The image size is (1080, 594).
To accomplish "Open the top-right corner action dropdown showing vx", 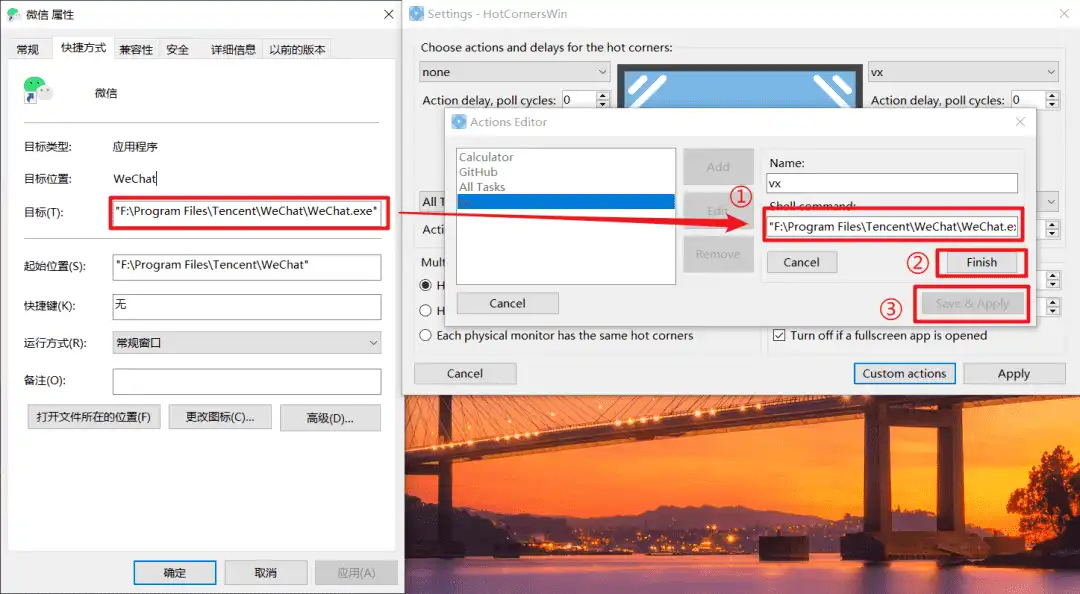I will click(963, 72).
